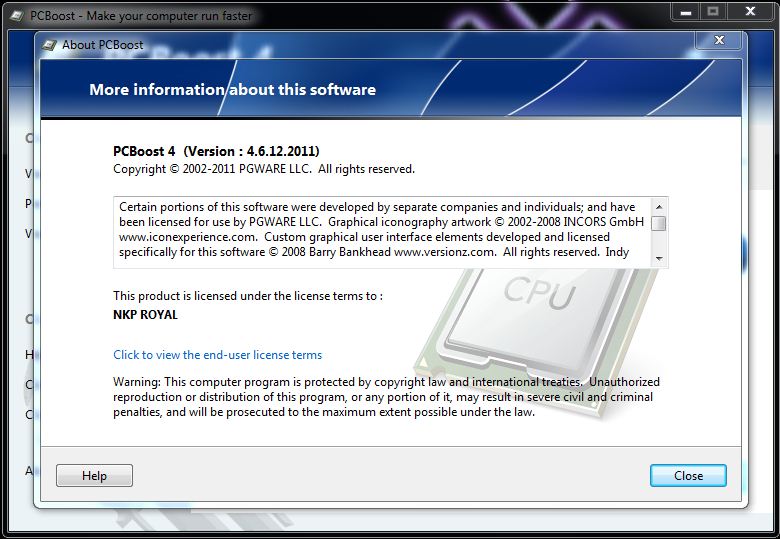
Task: Click the PCBoost main window title icon
Action: [16, 16]
